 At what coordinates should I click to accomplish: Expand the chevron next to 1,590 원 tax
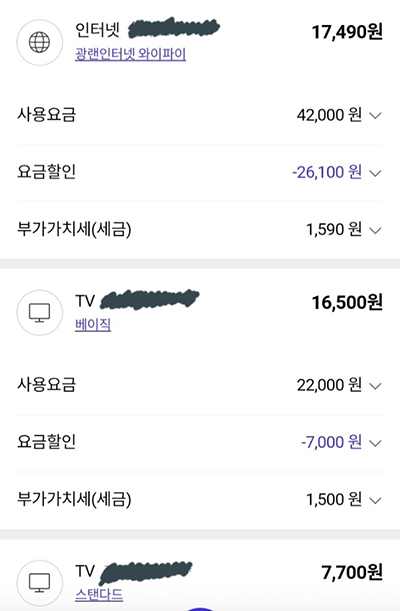375,230
